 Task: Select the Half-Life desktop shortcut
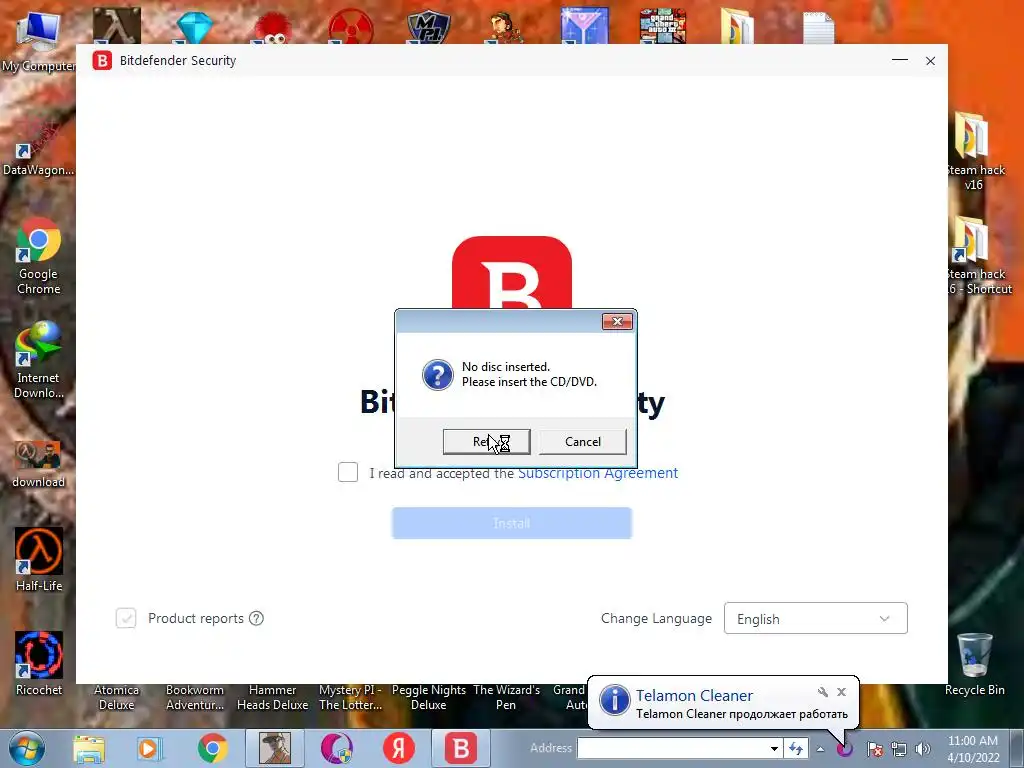click(x=39, y=560)
